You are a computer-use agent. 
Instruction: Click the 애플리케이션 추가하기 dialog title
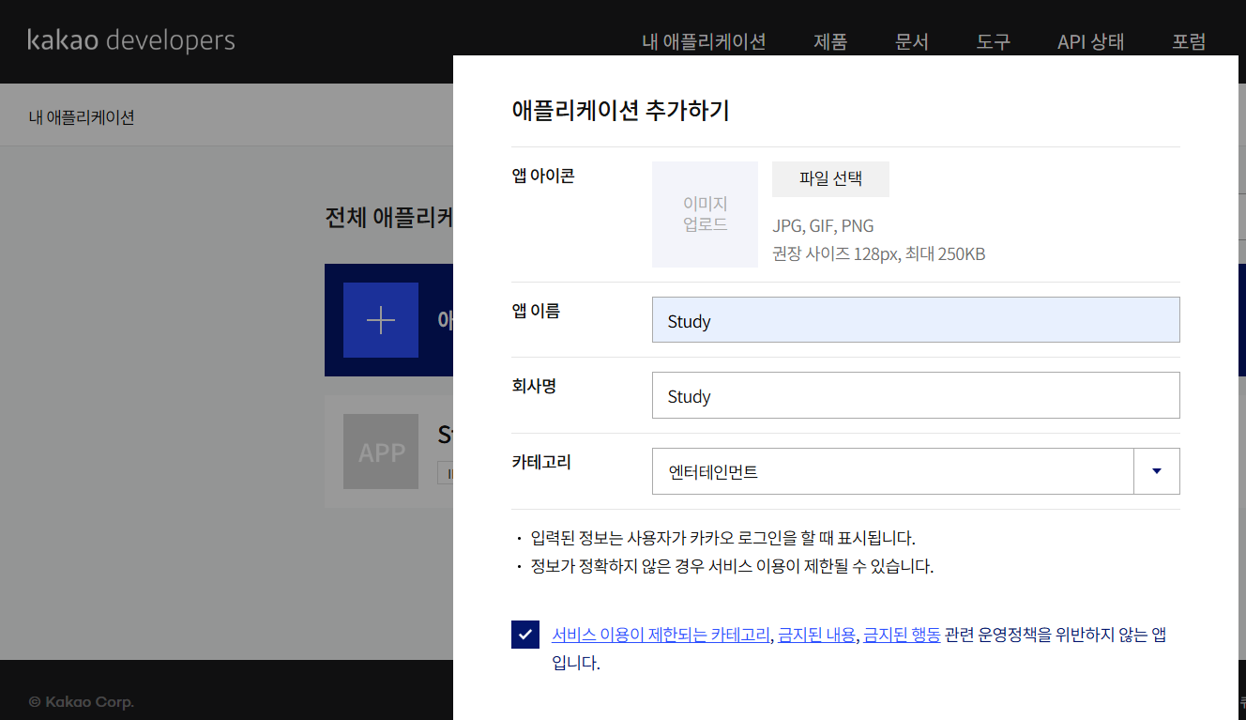coord(620,110)
